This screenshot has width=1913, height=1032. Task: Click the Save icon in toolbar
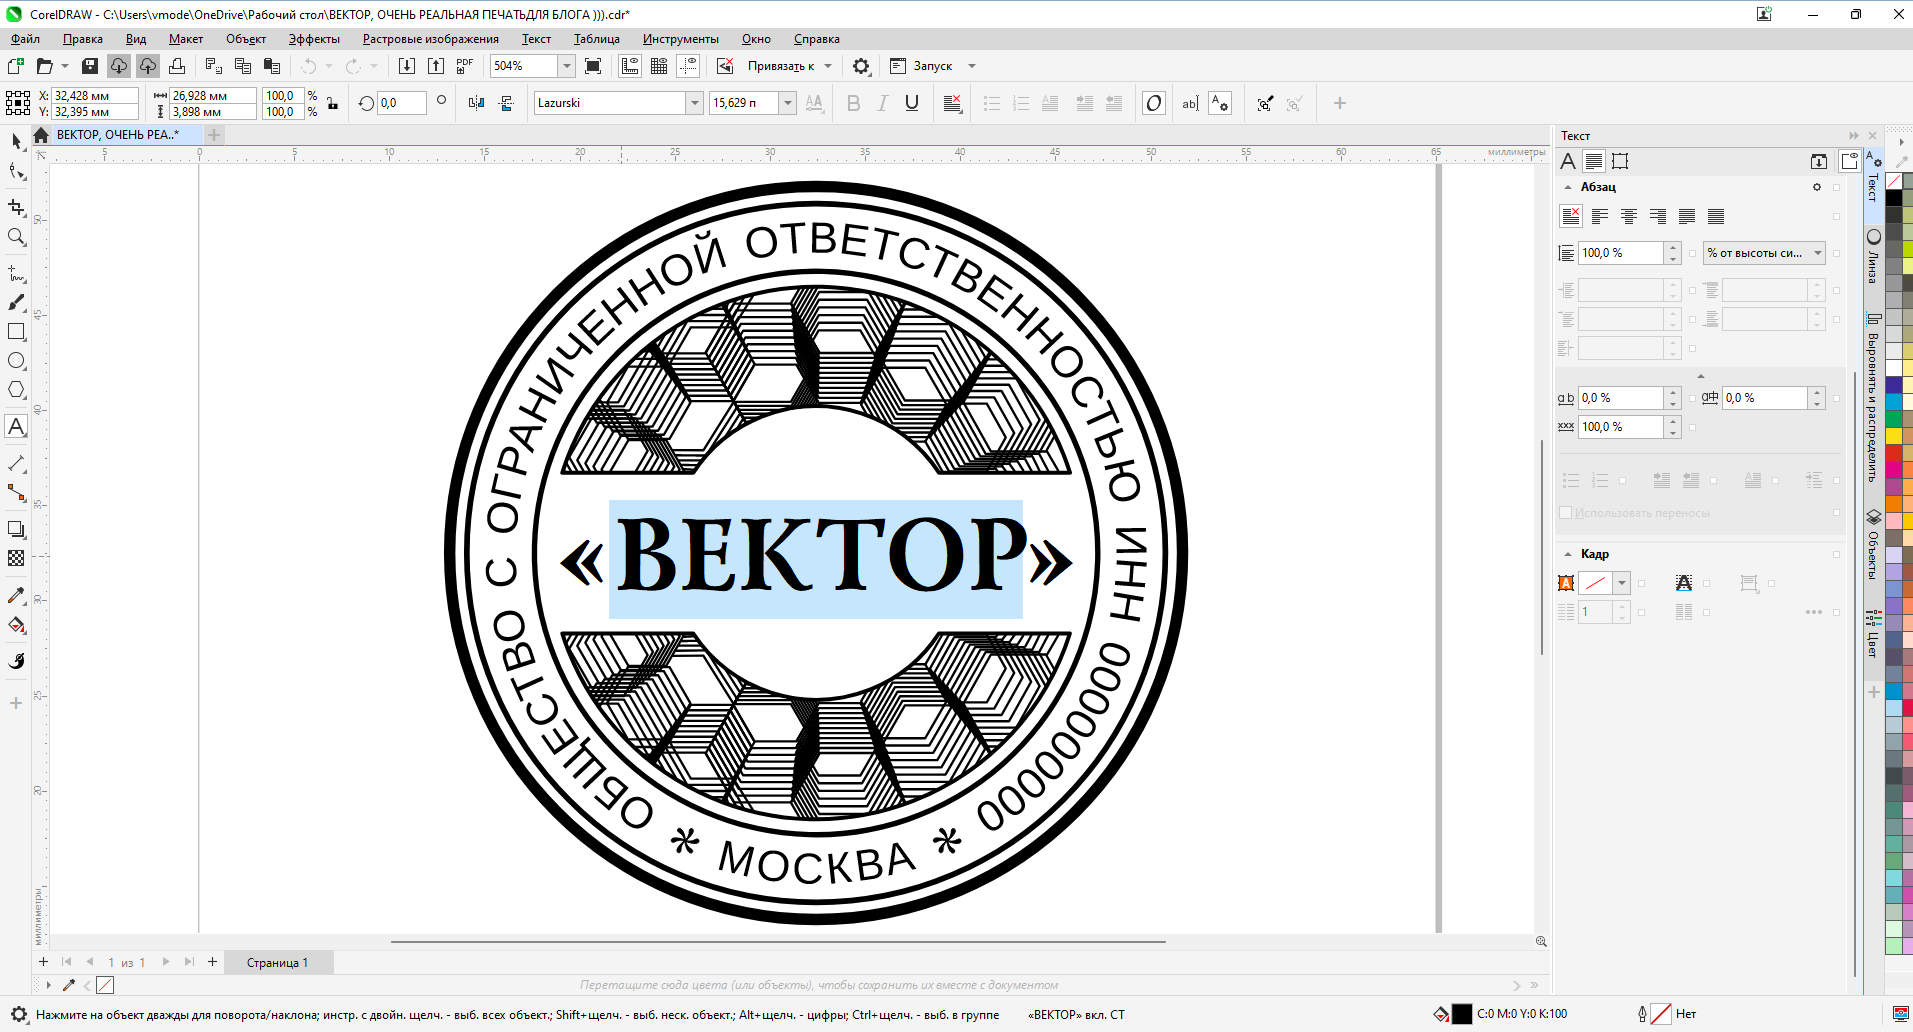click(90, 66)
